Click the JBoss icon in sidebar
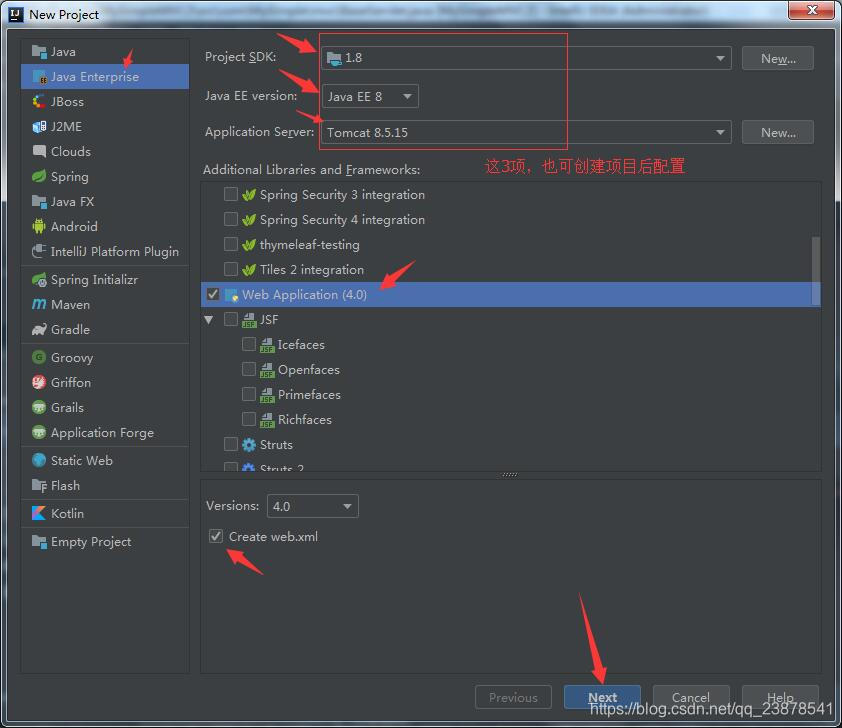 (x=39, y=101)
